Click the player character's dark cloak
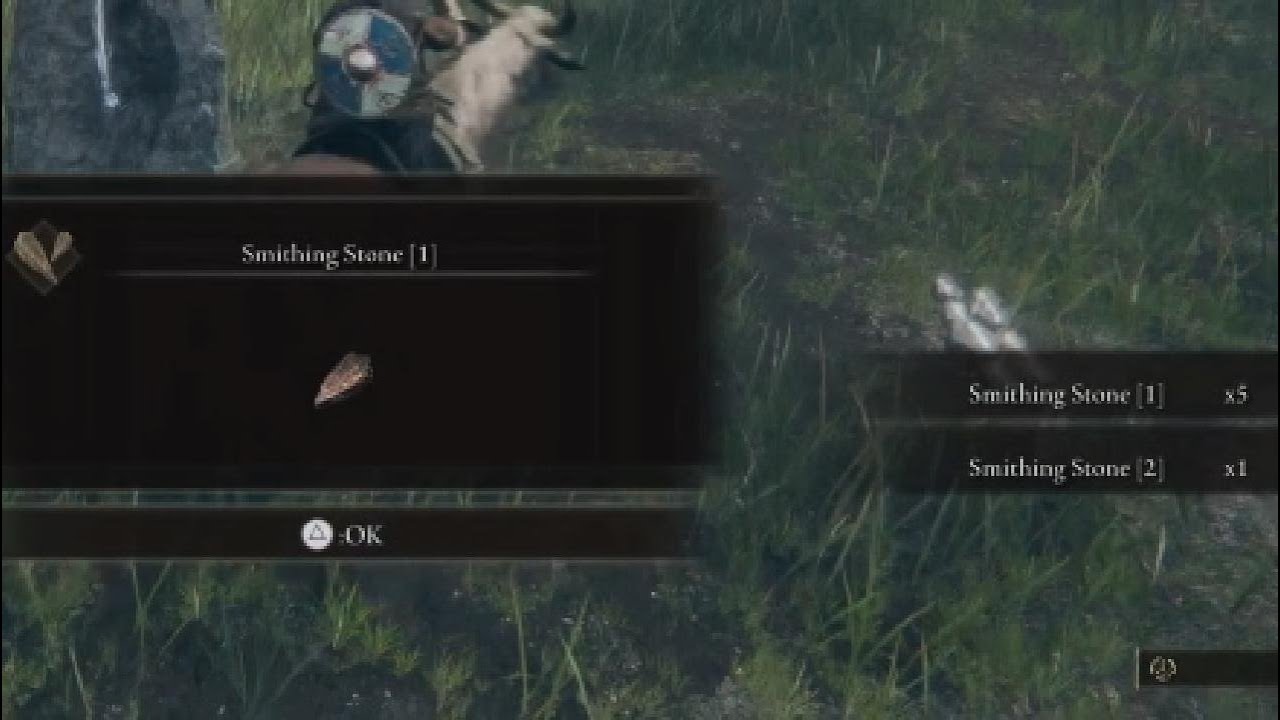This screenshot has width=1280, height=720. 370,145
